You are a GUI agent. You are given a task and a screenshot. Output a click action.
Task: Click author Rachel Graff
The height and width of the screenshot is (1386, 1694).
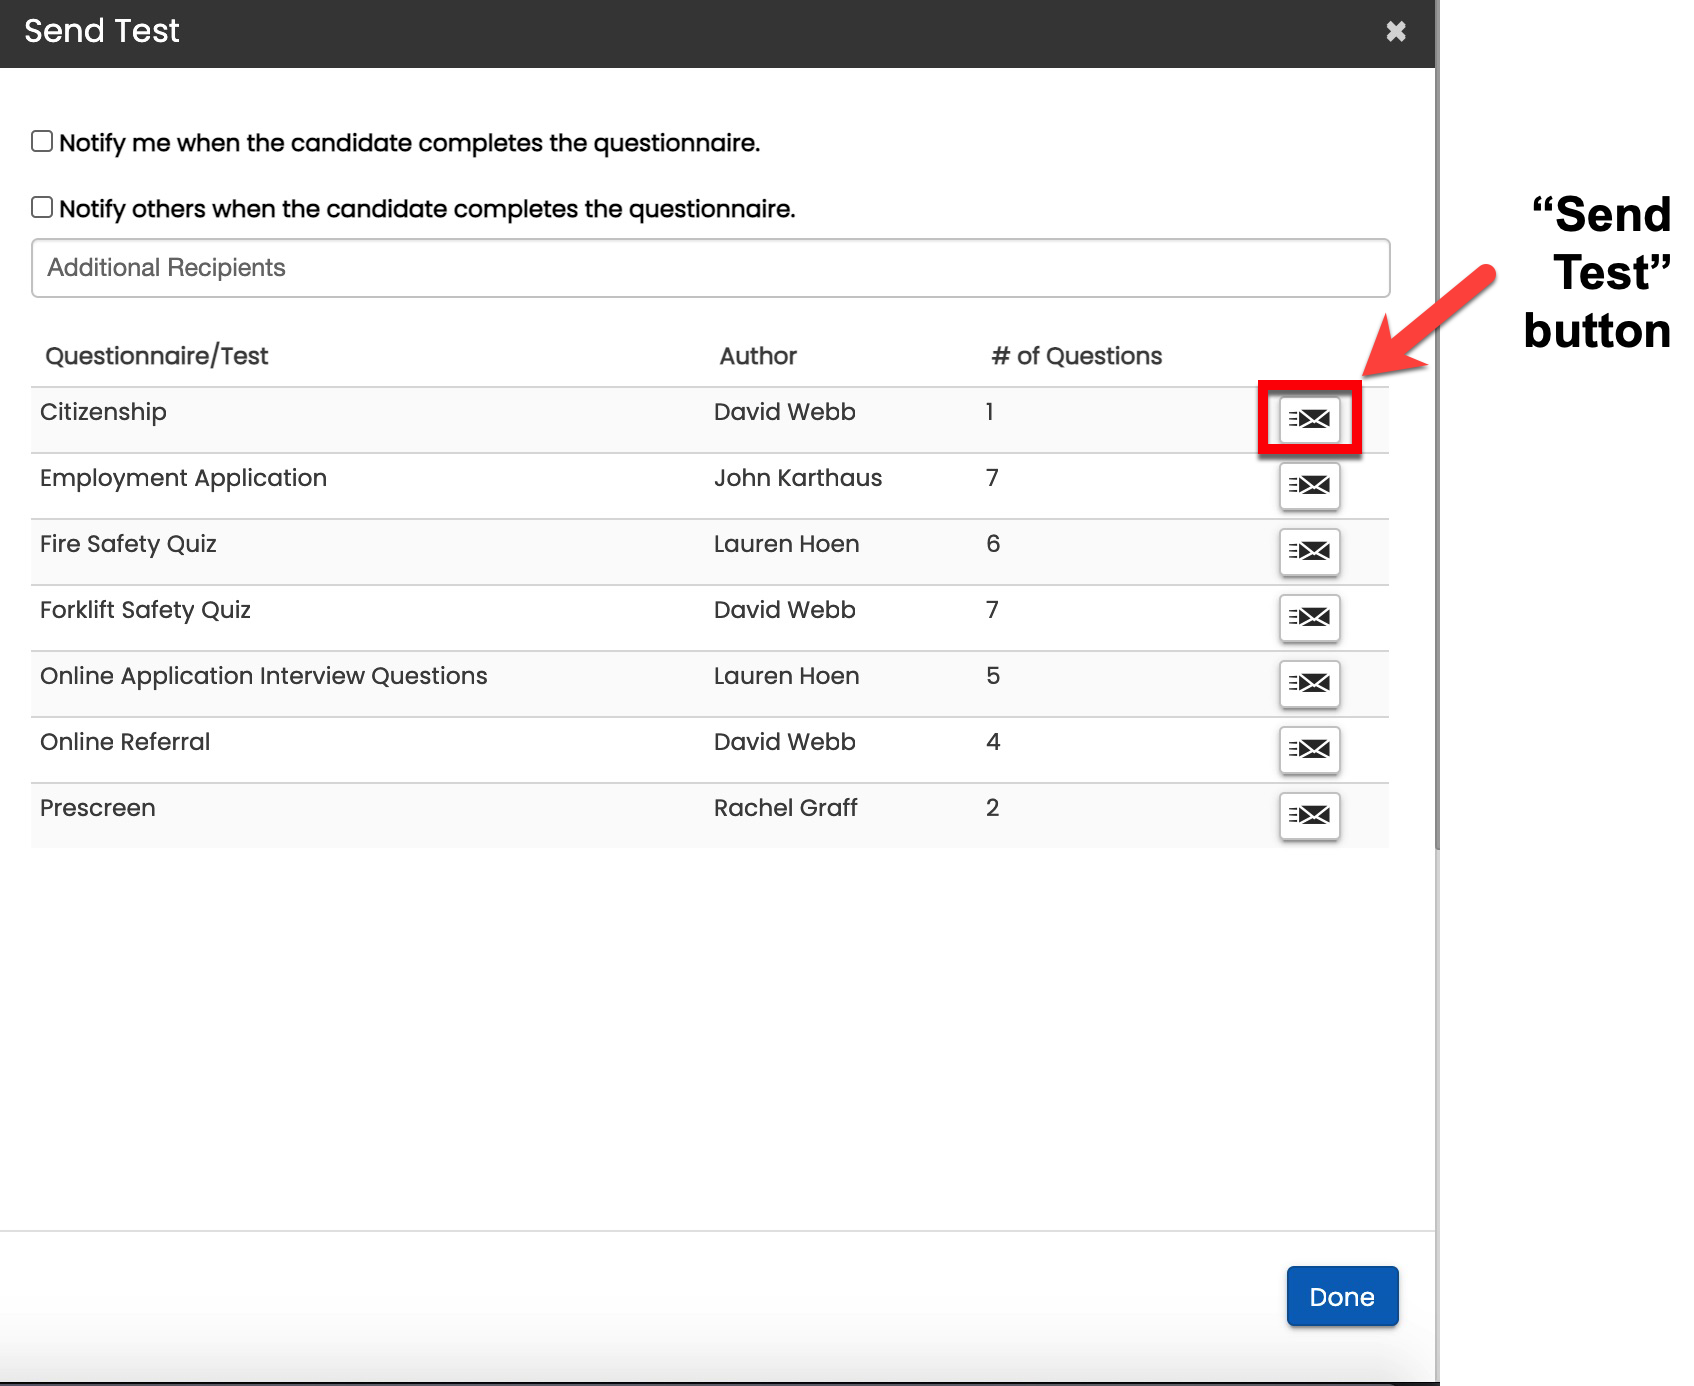tap(785, 808)
